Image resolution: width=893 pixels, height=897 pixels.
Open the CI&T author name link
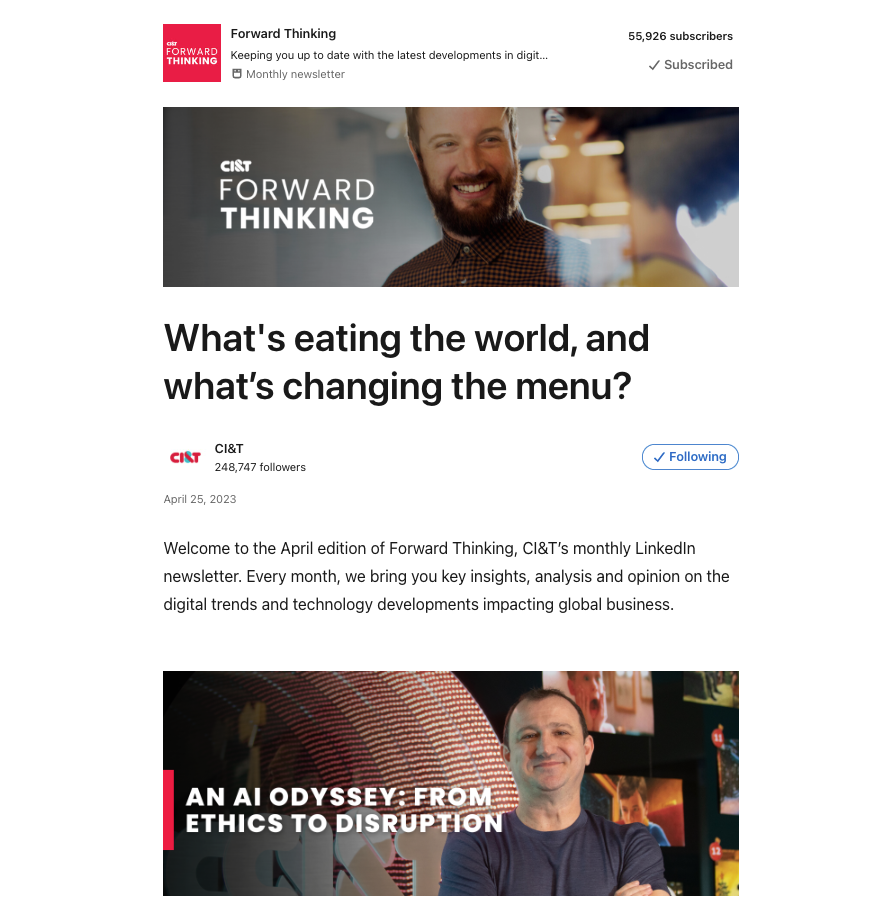[229, 448]
